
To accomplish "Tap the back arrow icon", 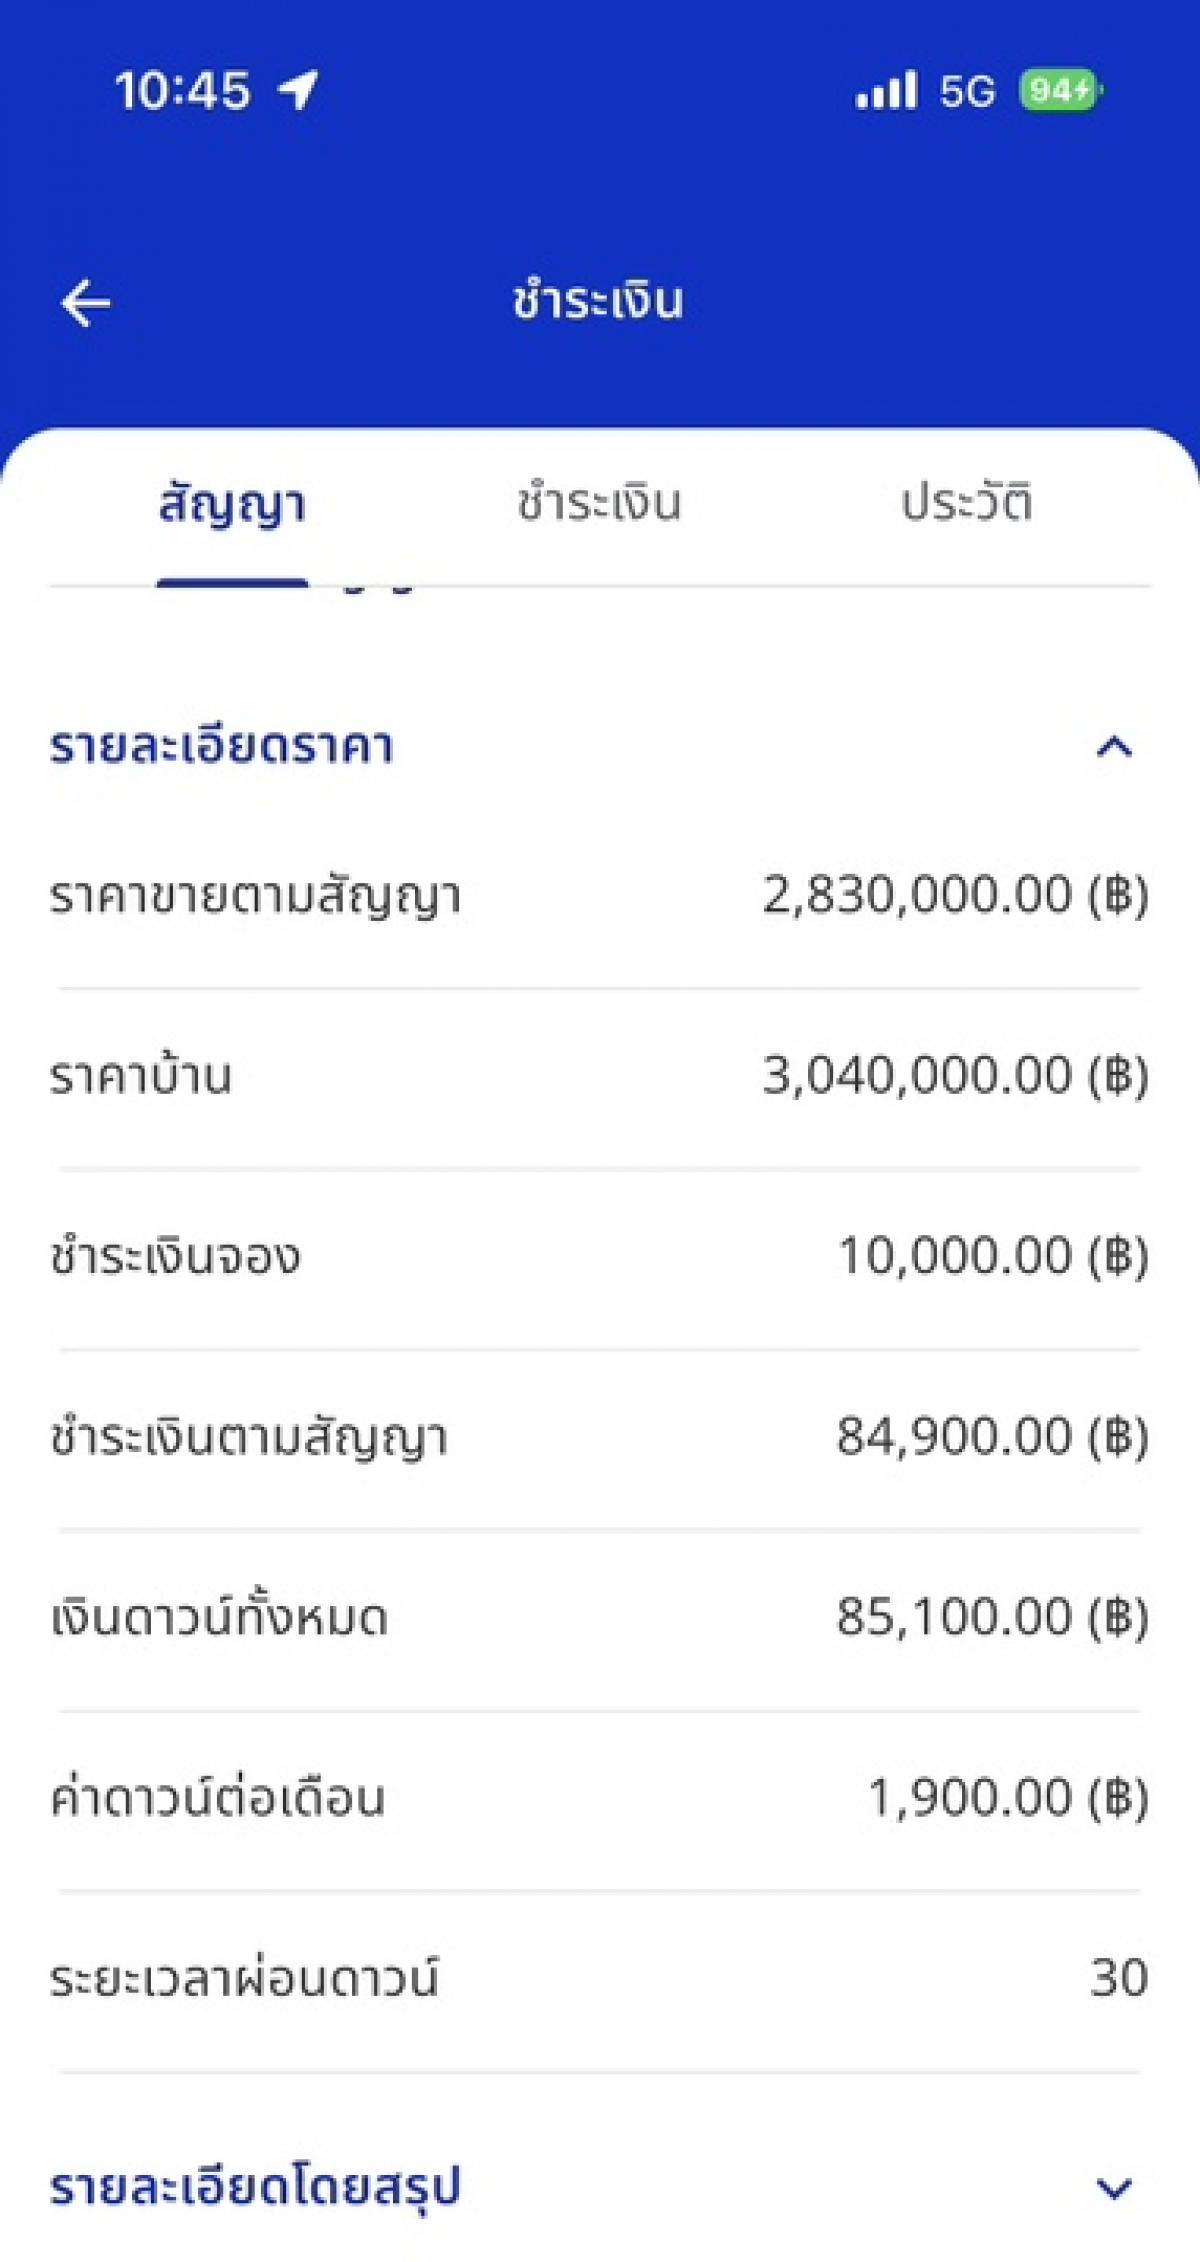I will (86, 303).
